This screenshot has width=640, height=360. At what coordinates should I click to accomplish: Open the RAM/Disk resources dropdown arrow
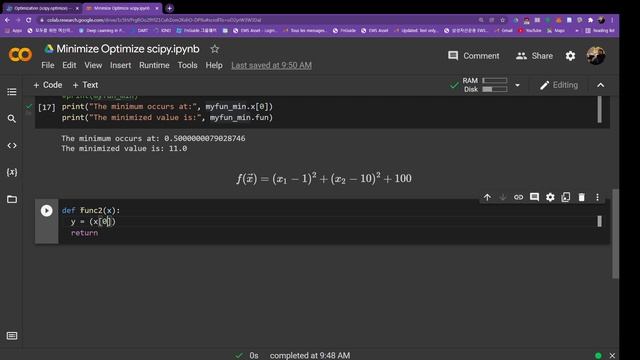(x=517, y=85)
